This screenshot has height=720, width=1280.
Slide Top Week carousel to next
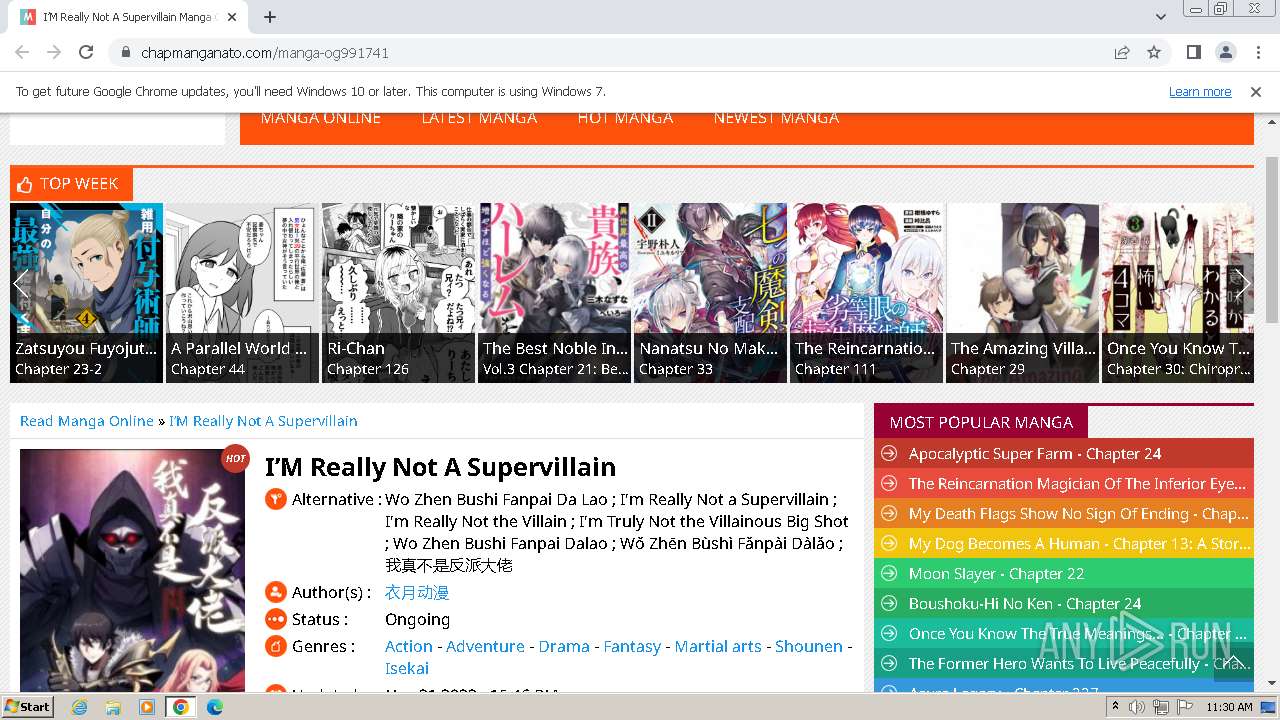click(1241, 282)
